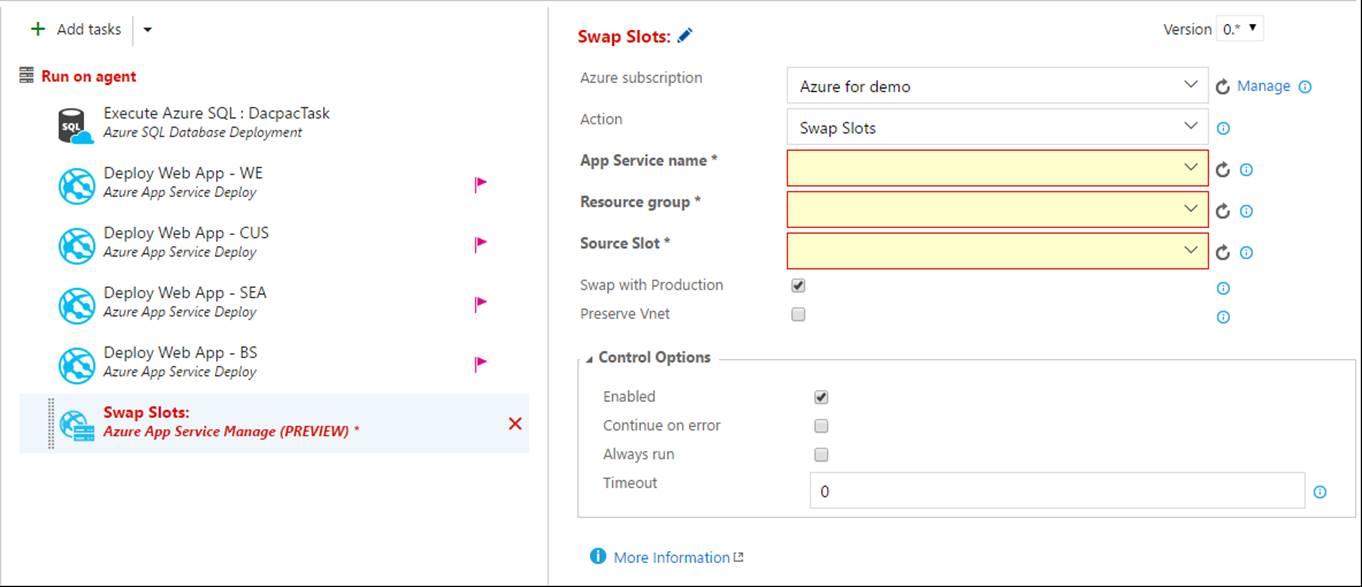Viewport: 1362px width, 587px height.
Task: Open the Action dropdown showing Swap Slots
Action: click(x=997, y=128)
